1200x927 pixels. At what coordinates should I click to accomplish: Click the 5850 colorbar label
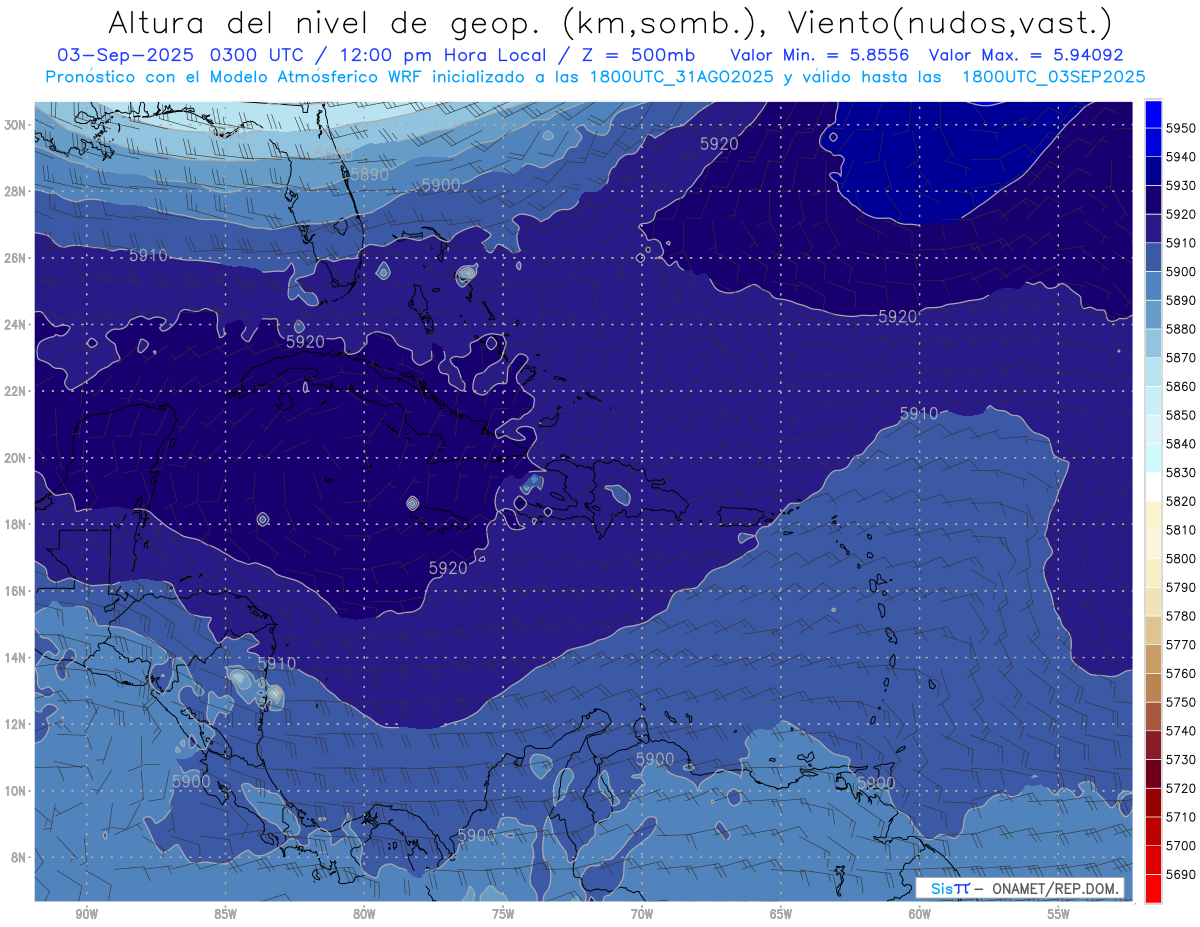point(1181,415)
